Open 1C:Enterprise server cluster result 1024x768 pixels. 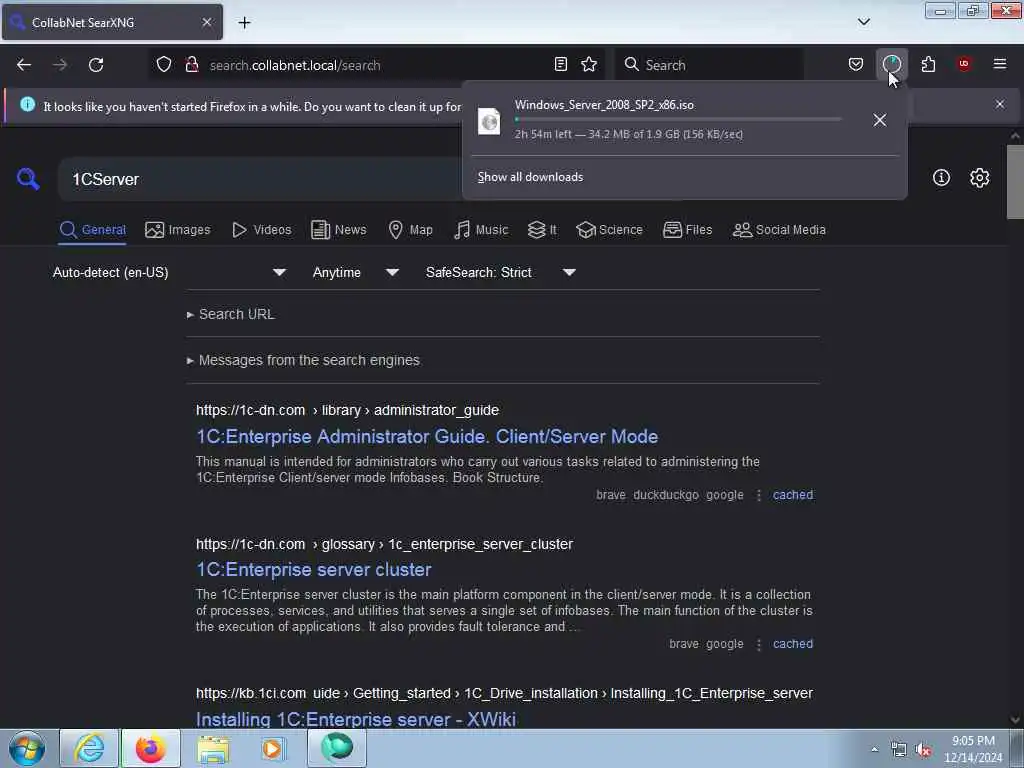point(313,569)
